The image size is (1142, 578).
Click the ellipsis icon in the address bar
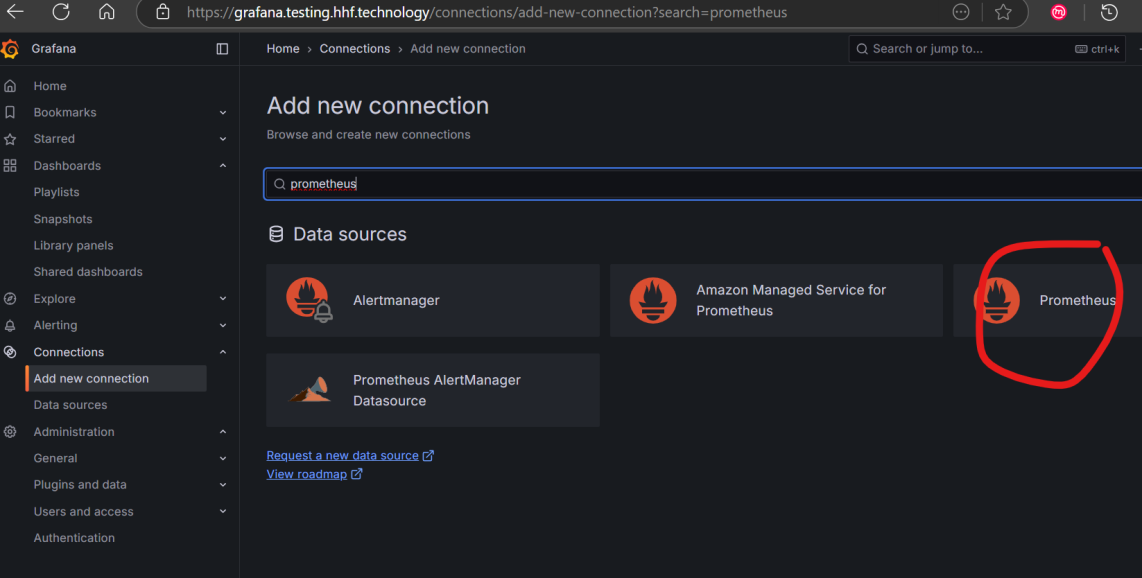point(961,12)
